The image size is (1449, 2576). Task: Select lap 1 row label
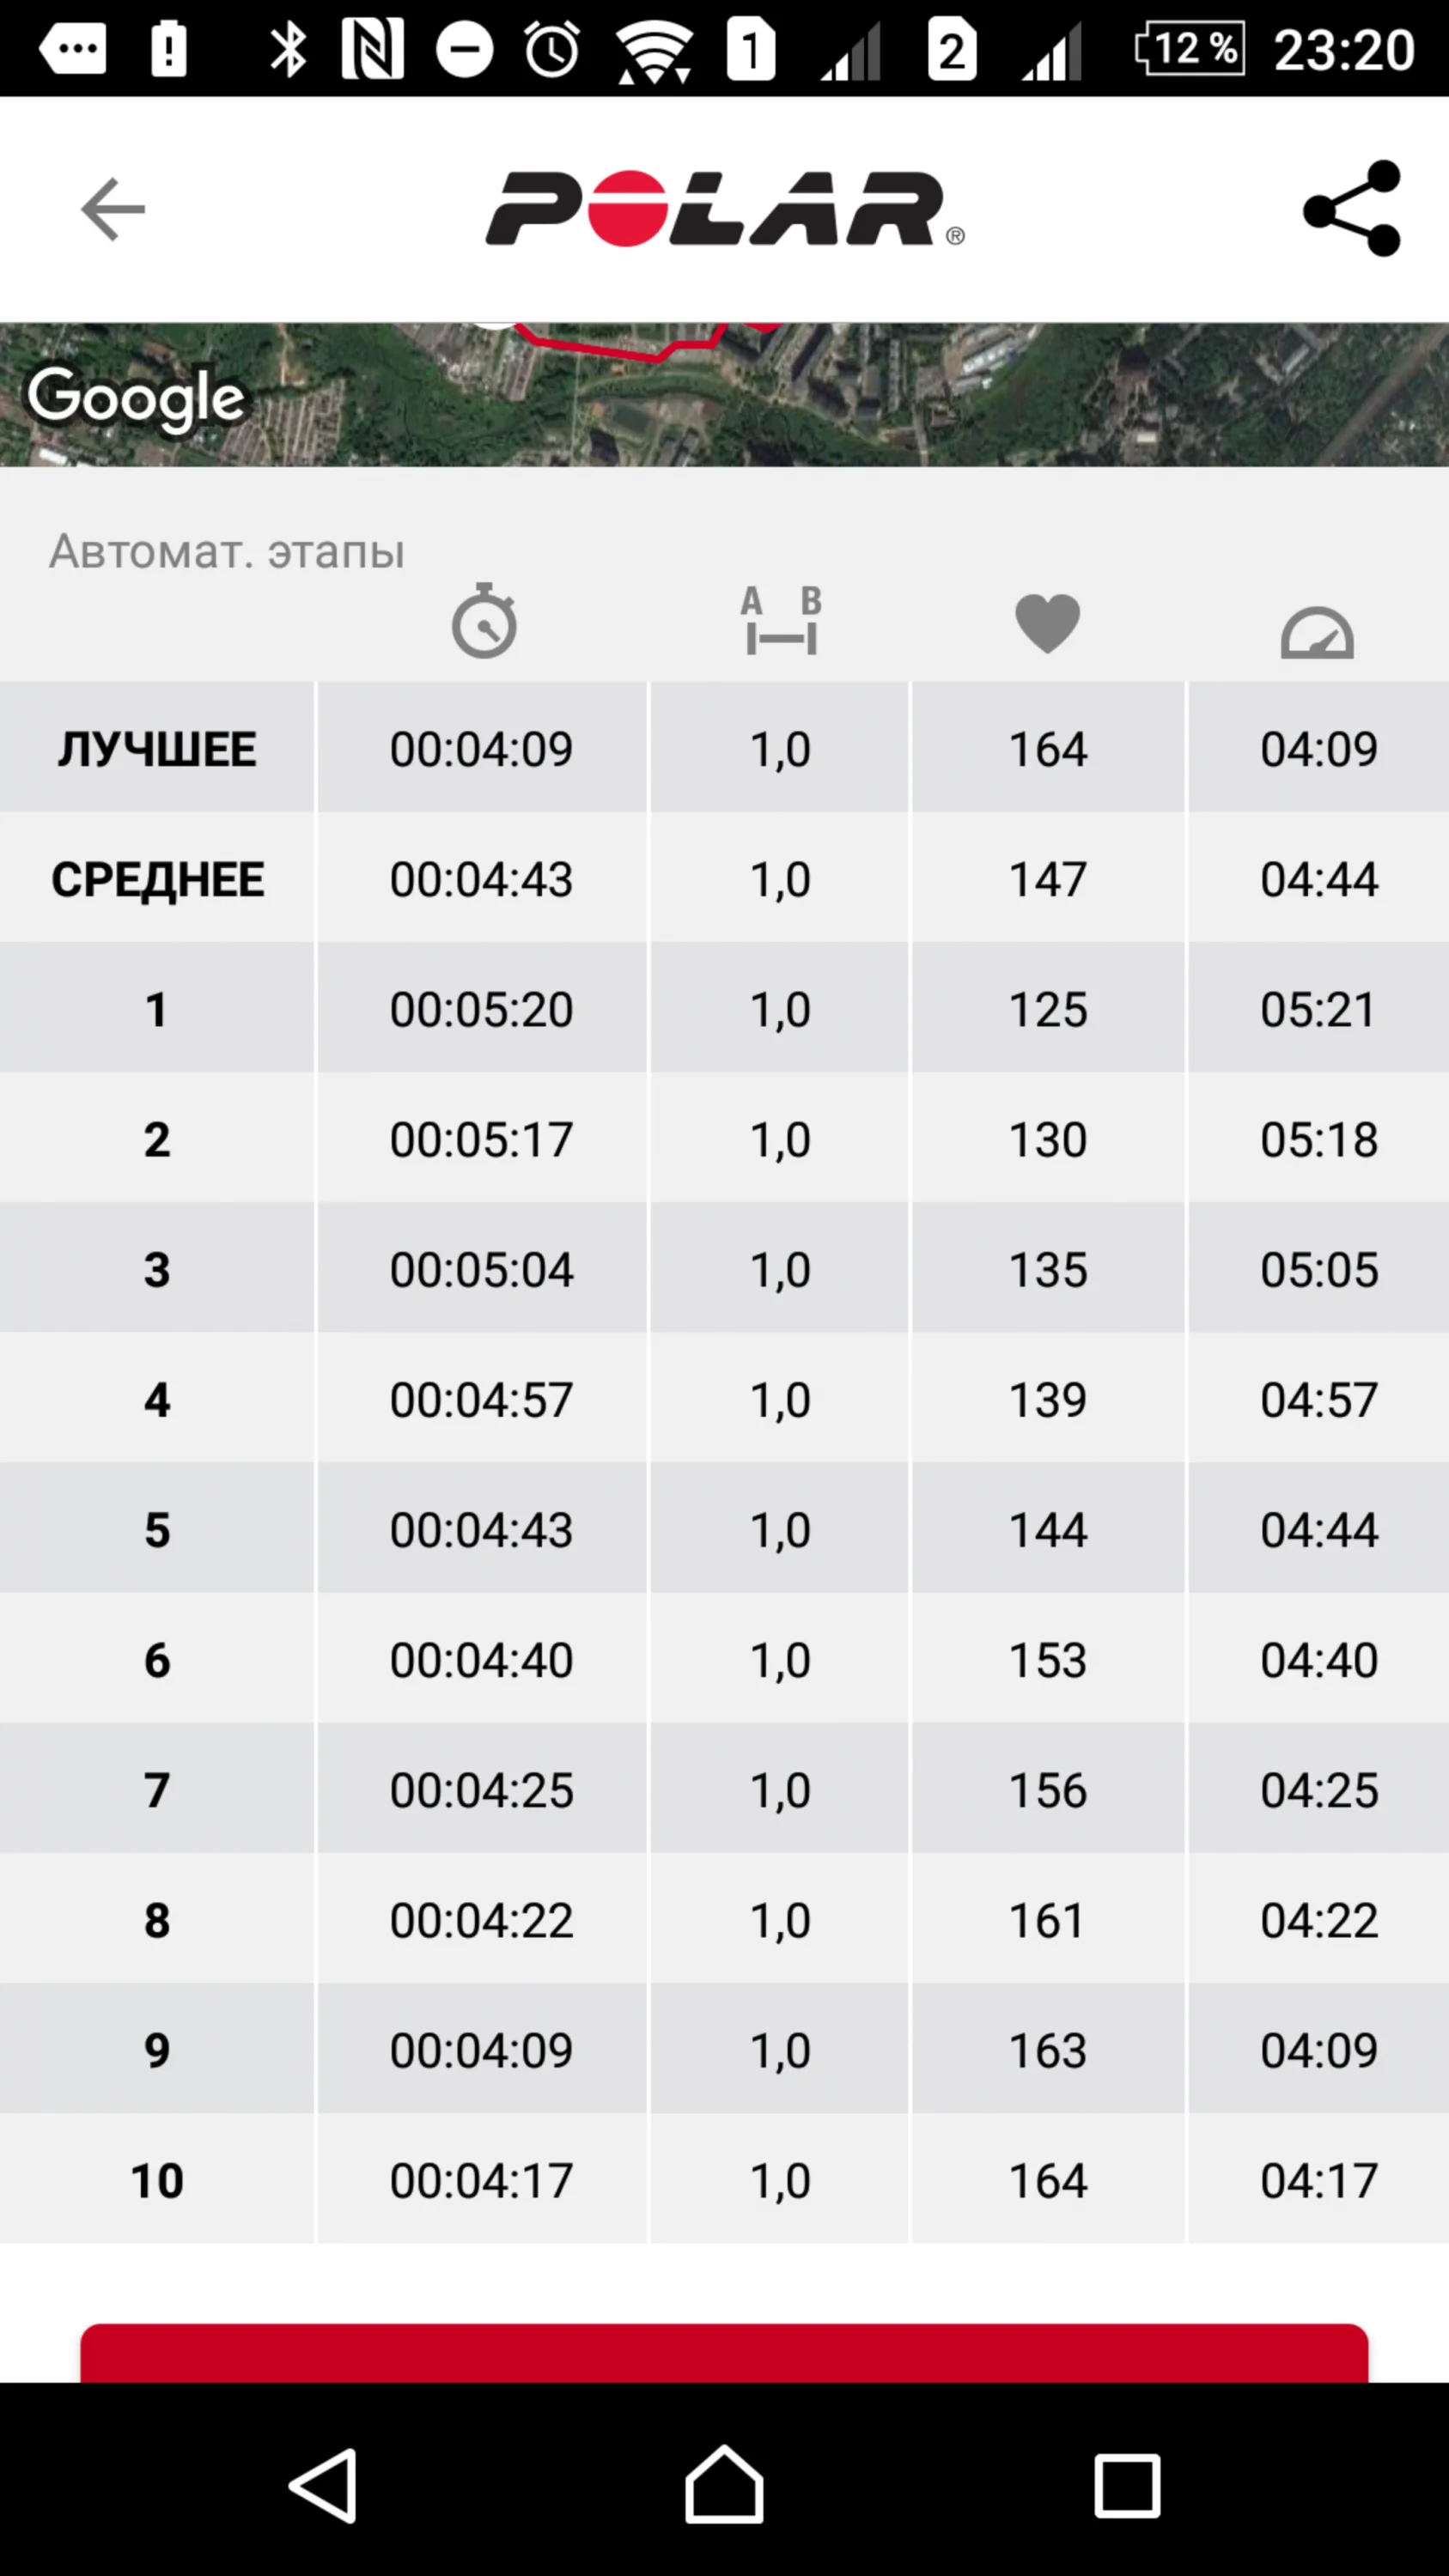click(x=157, y=1009)
